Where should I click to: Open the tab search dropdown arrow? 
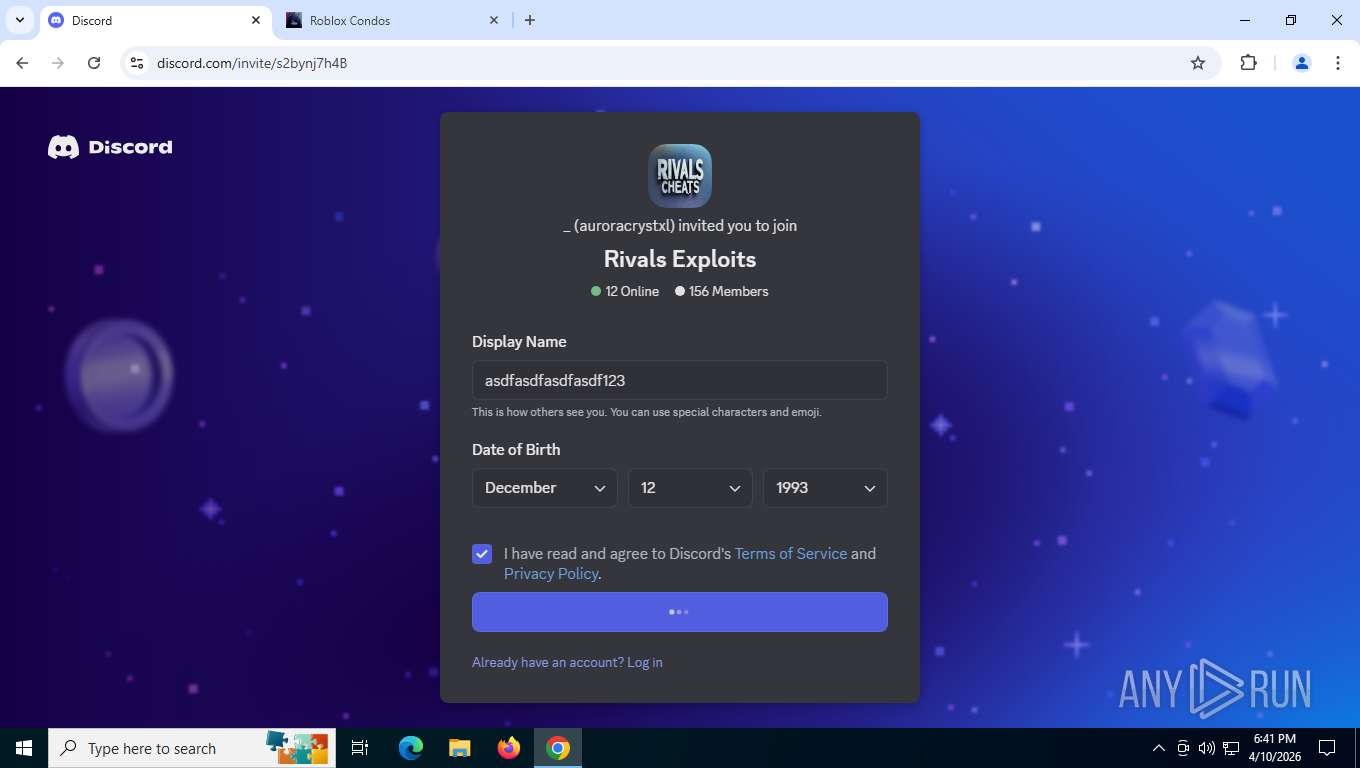[x=20, y=20]
